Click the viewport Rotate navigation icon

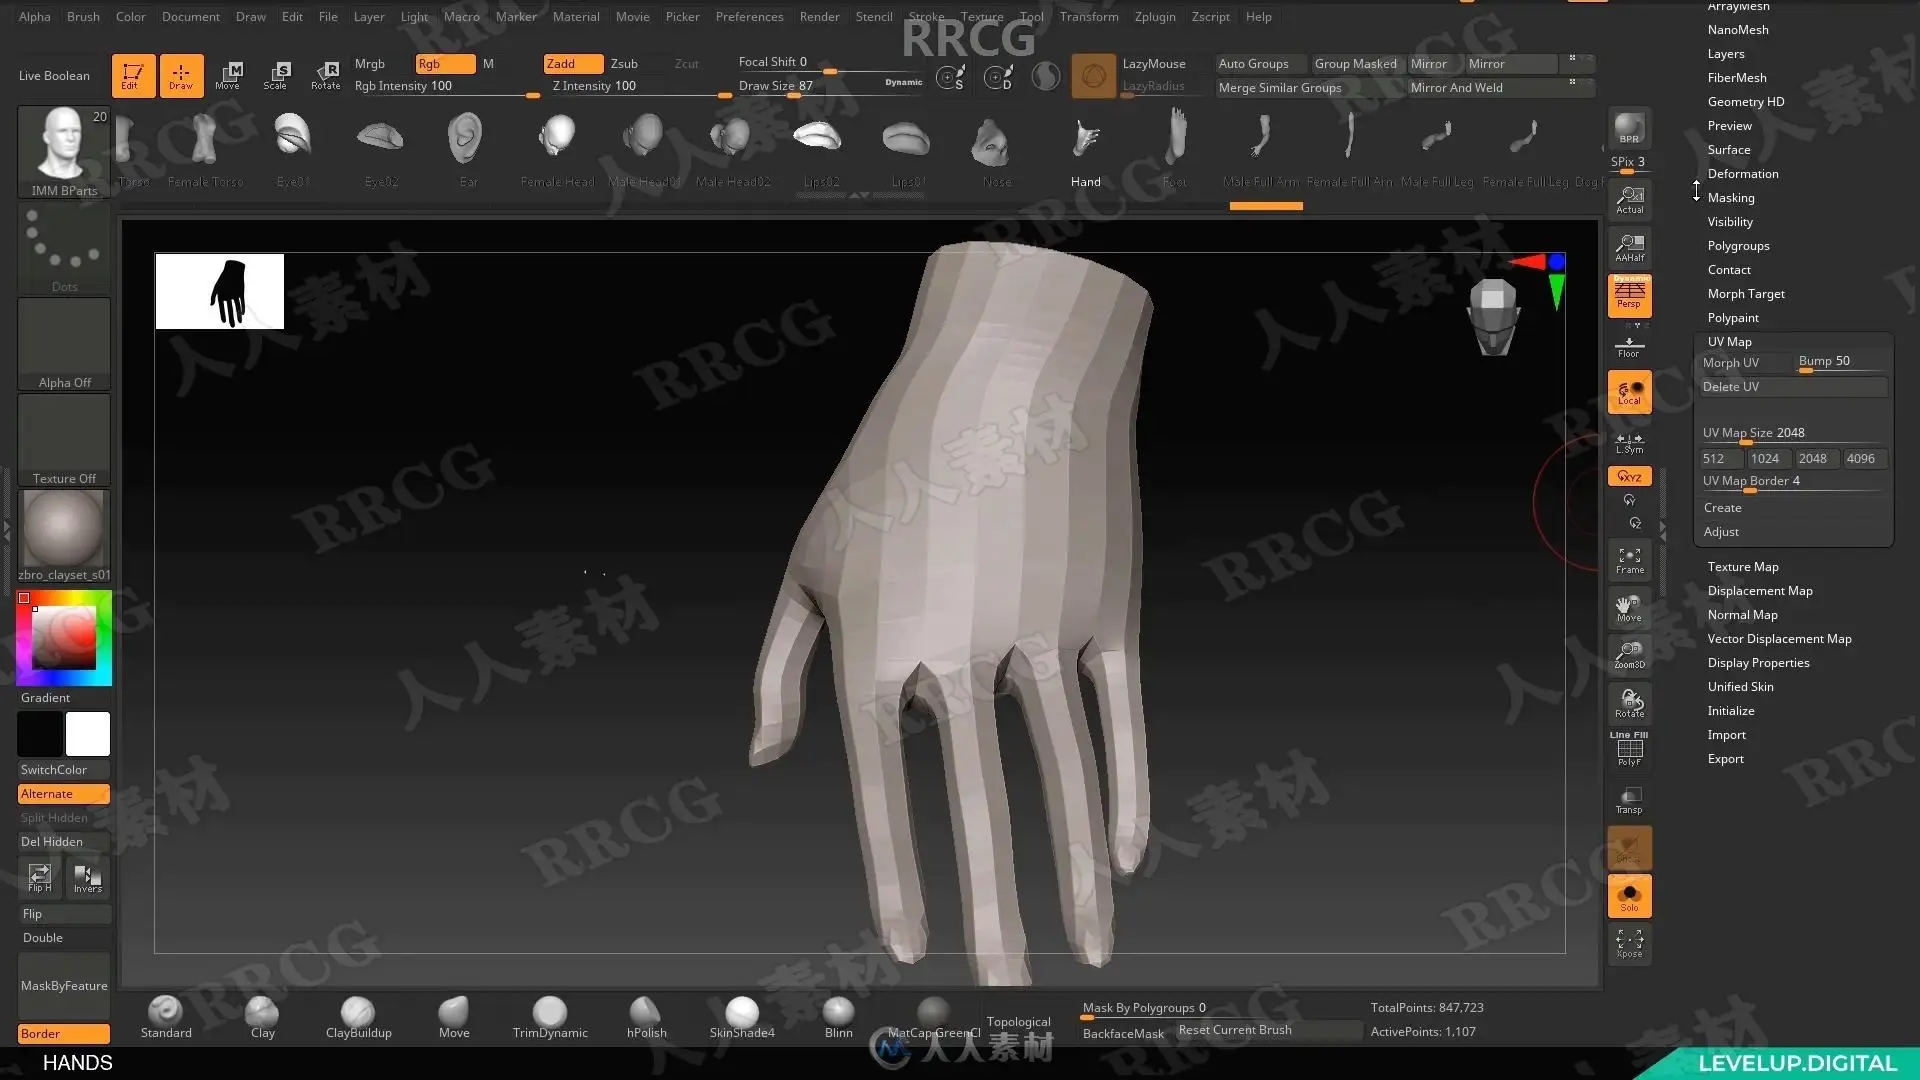1629,704
